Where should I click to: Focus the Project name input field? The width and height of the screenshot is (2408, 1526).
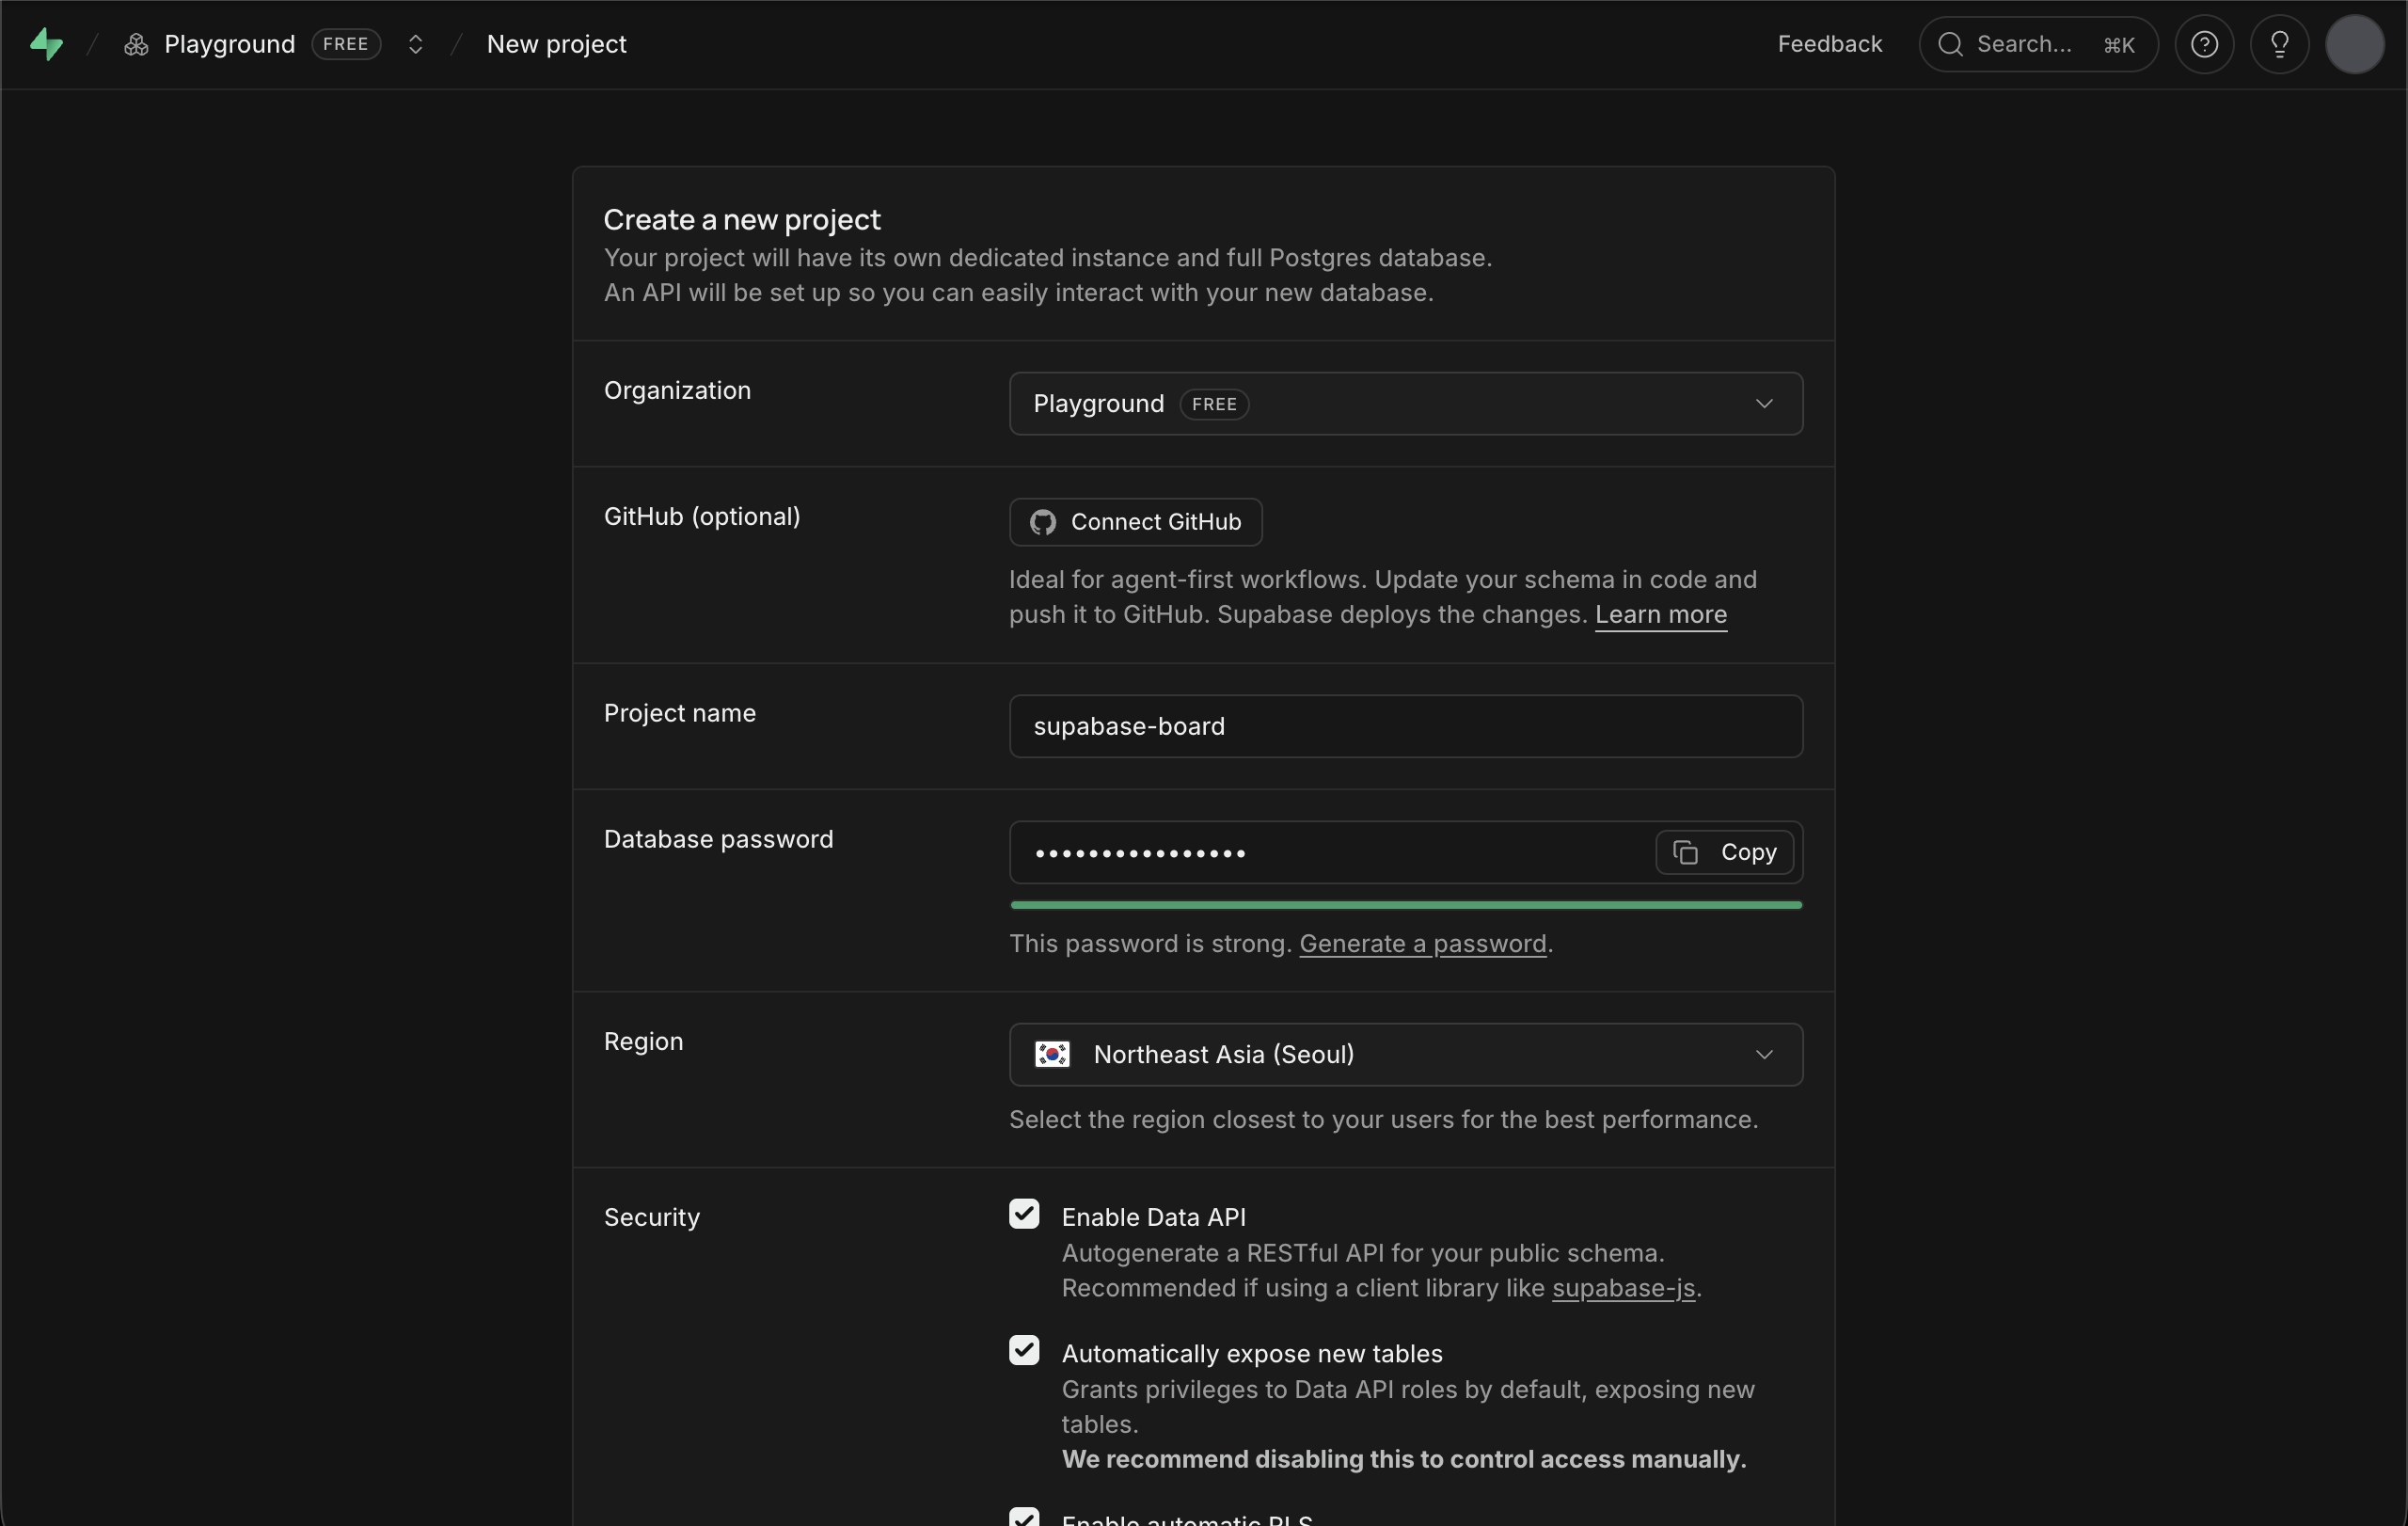(1406, 726)
